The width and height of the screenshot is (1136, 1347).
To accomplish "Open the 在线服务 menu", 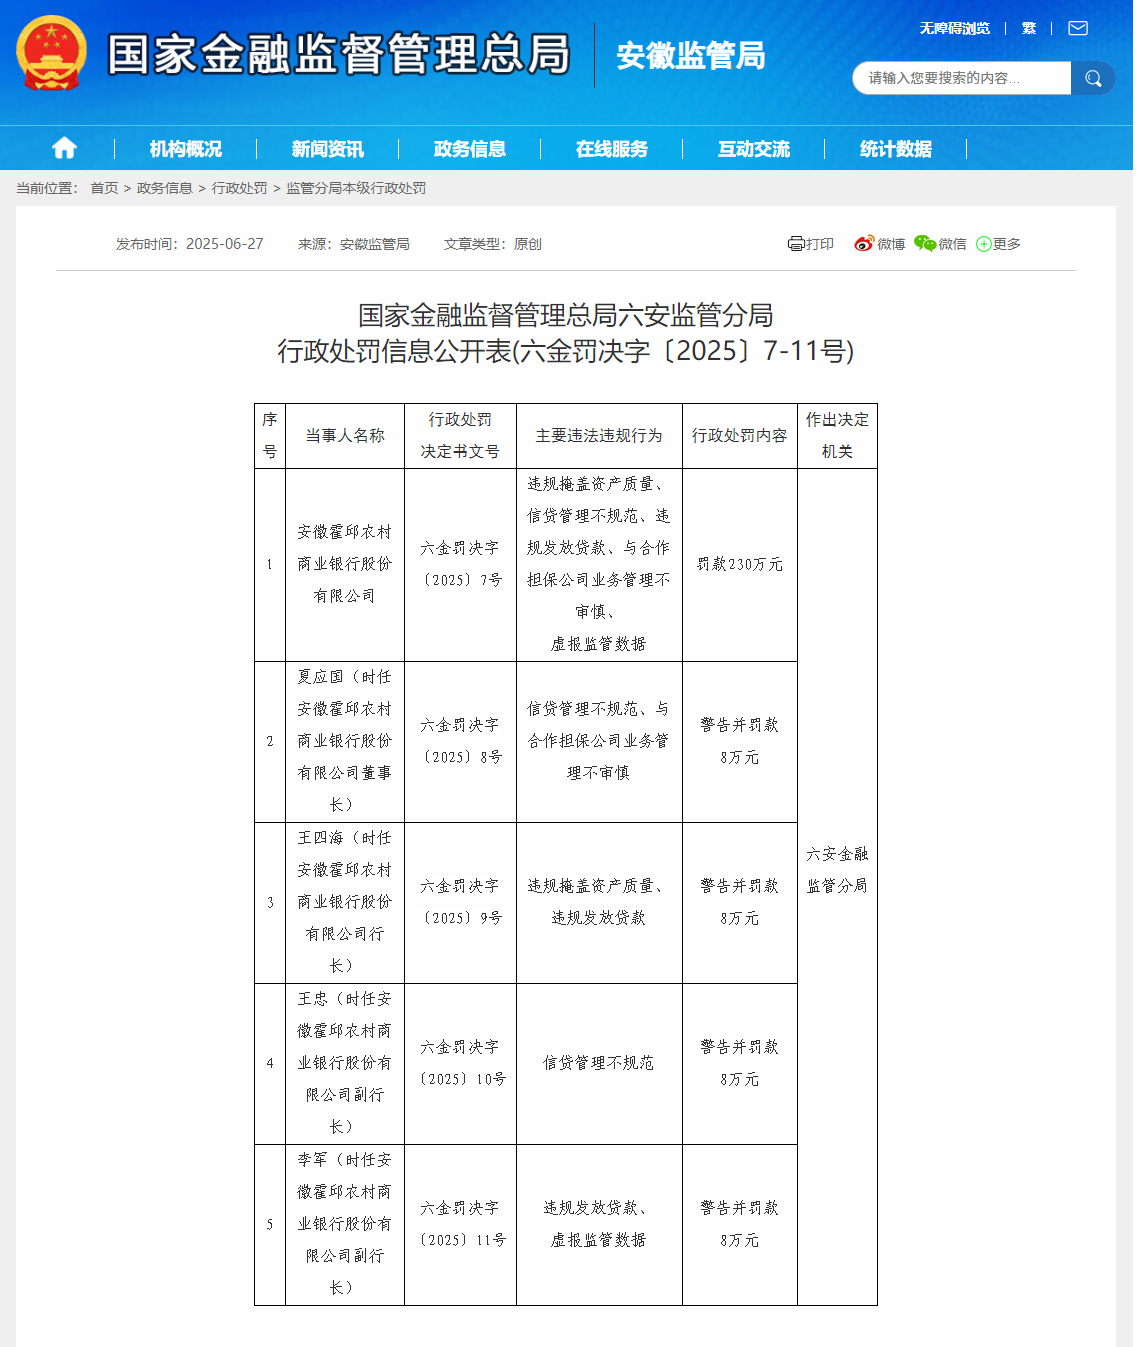I will coord(612,149).
